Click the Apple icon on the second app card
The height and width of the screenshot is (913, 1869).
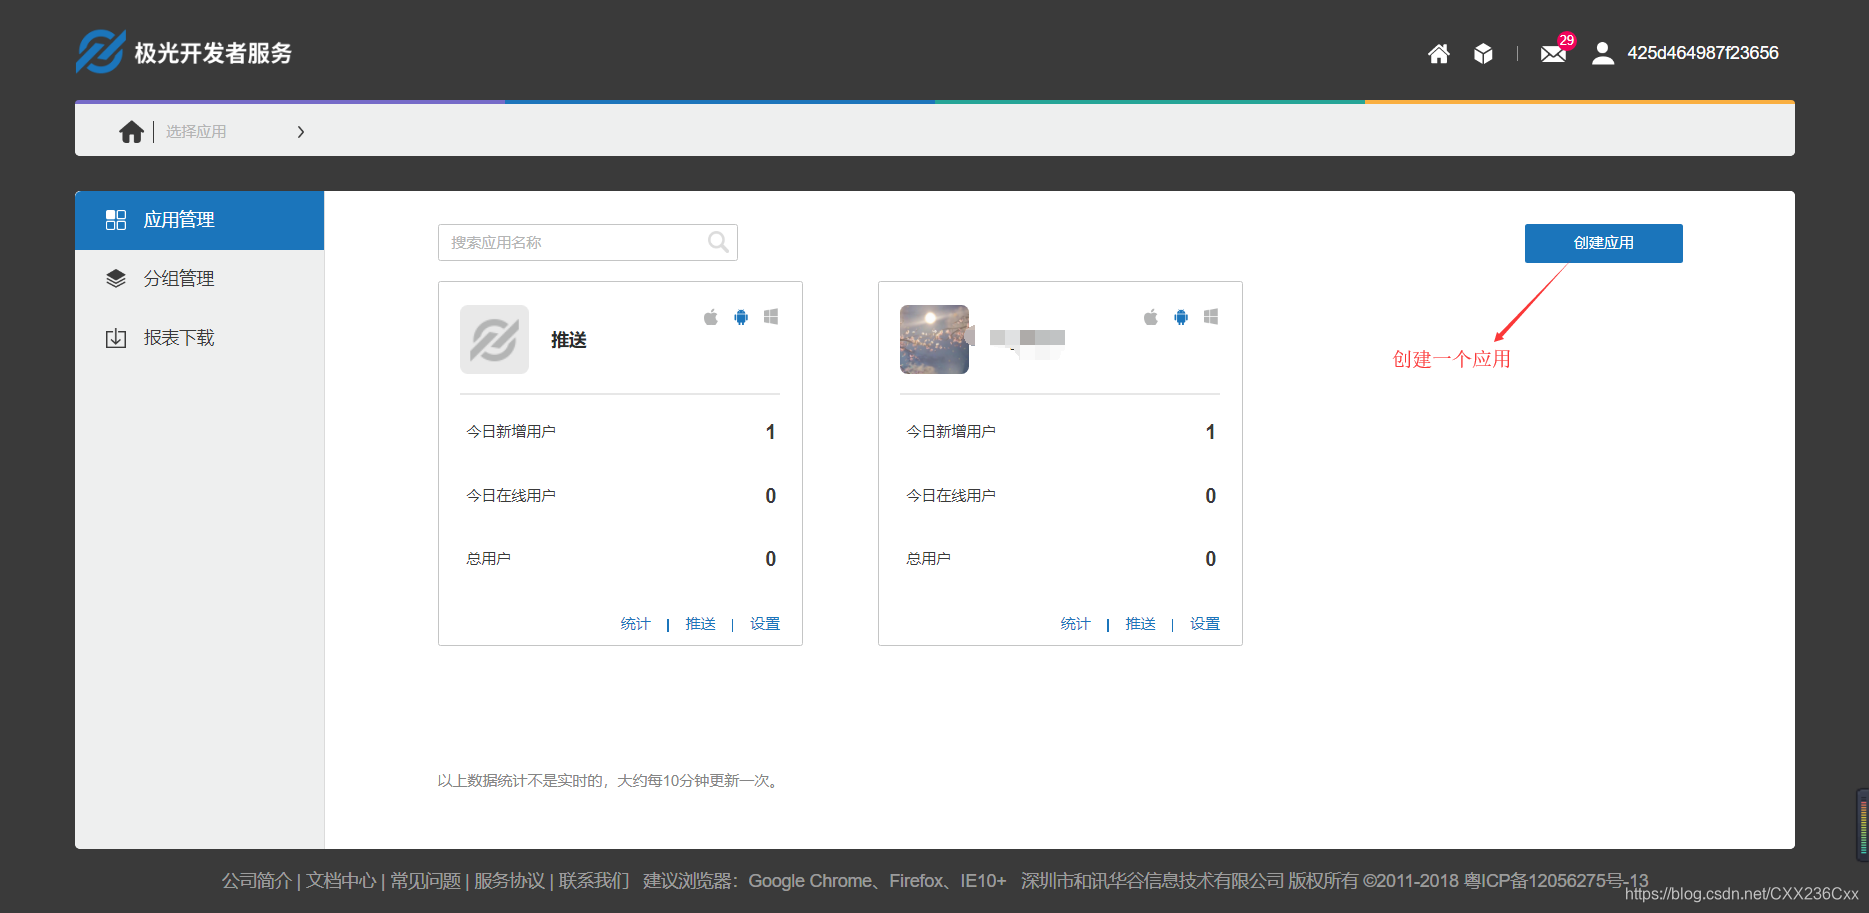[x=1151, y=317]
